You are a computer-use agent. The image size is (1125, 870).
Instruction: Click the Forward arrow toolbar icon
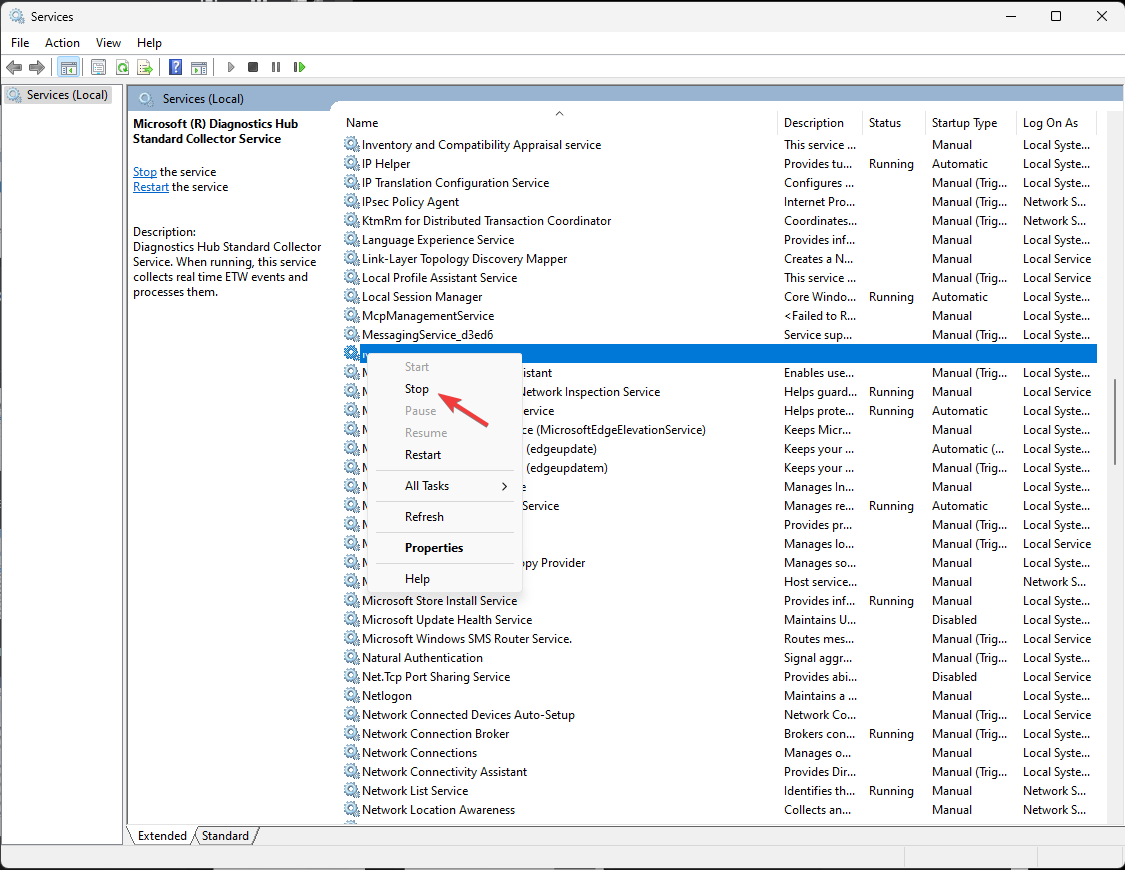point(37,67)
